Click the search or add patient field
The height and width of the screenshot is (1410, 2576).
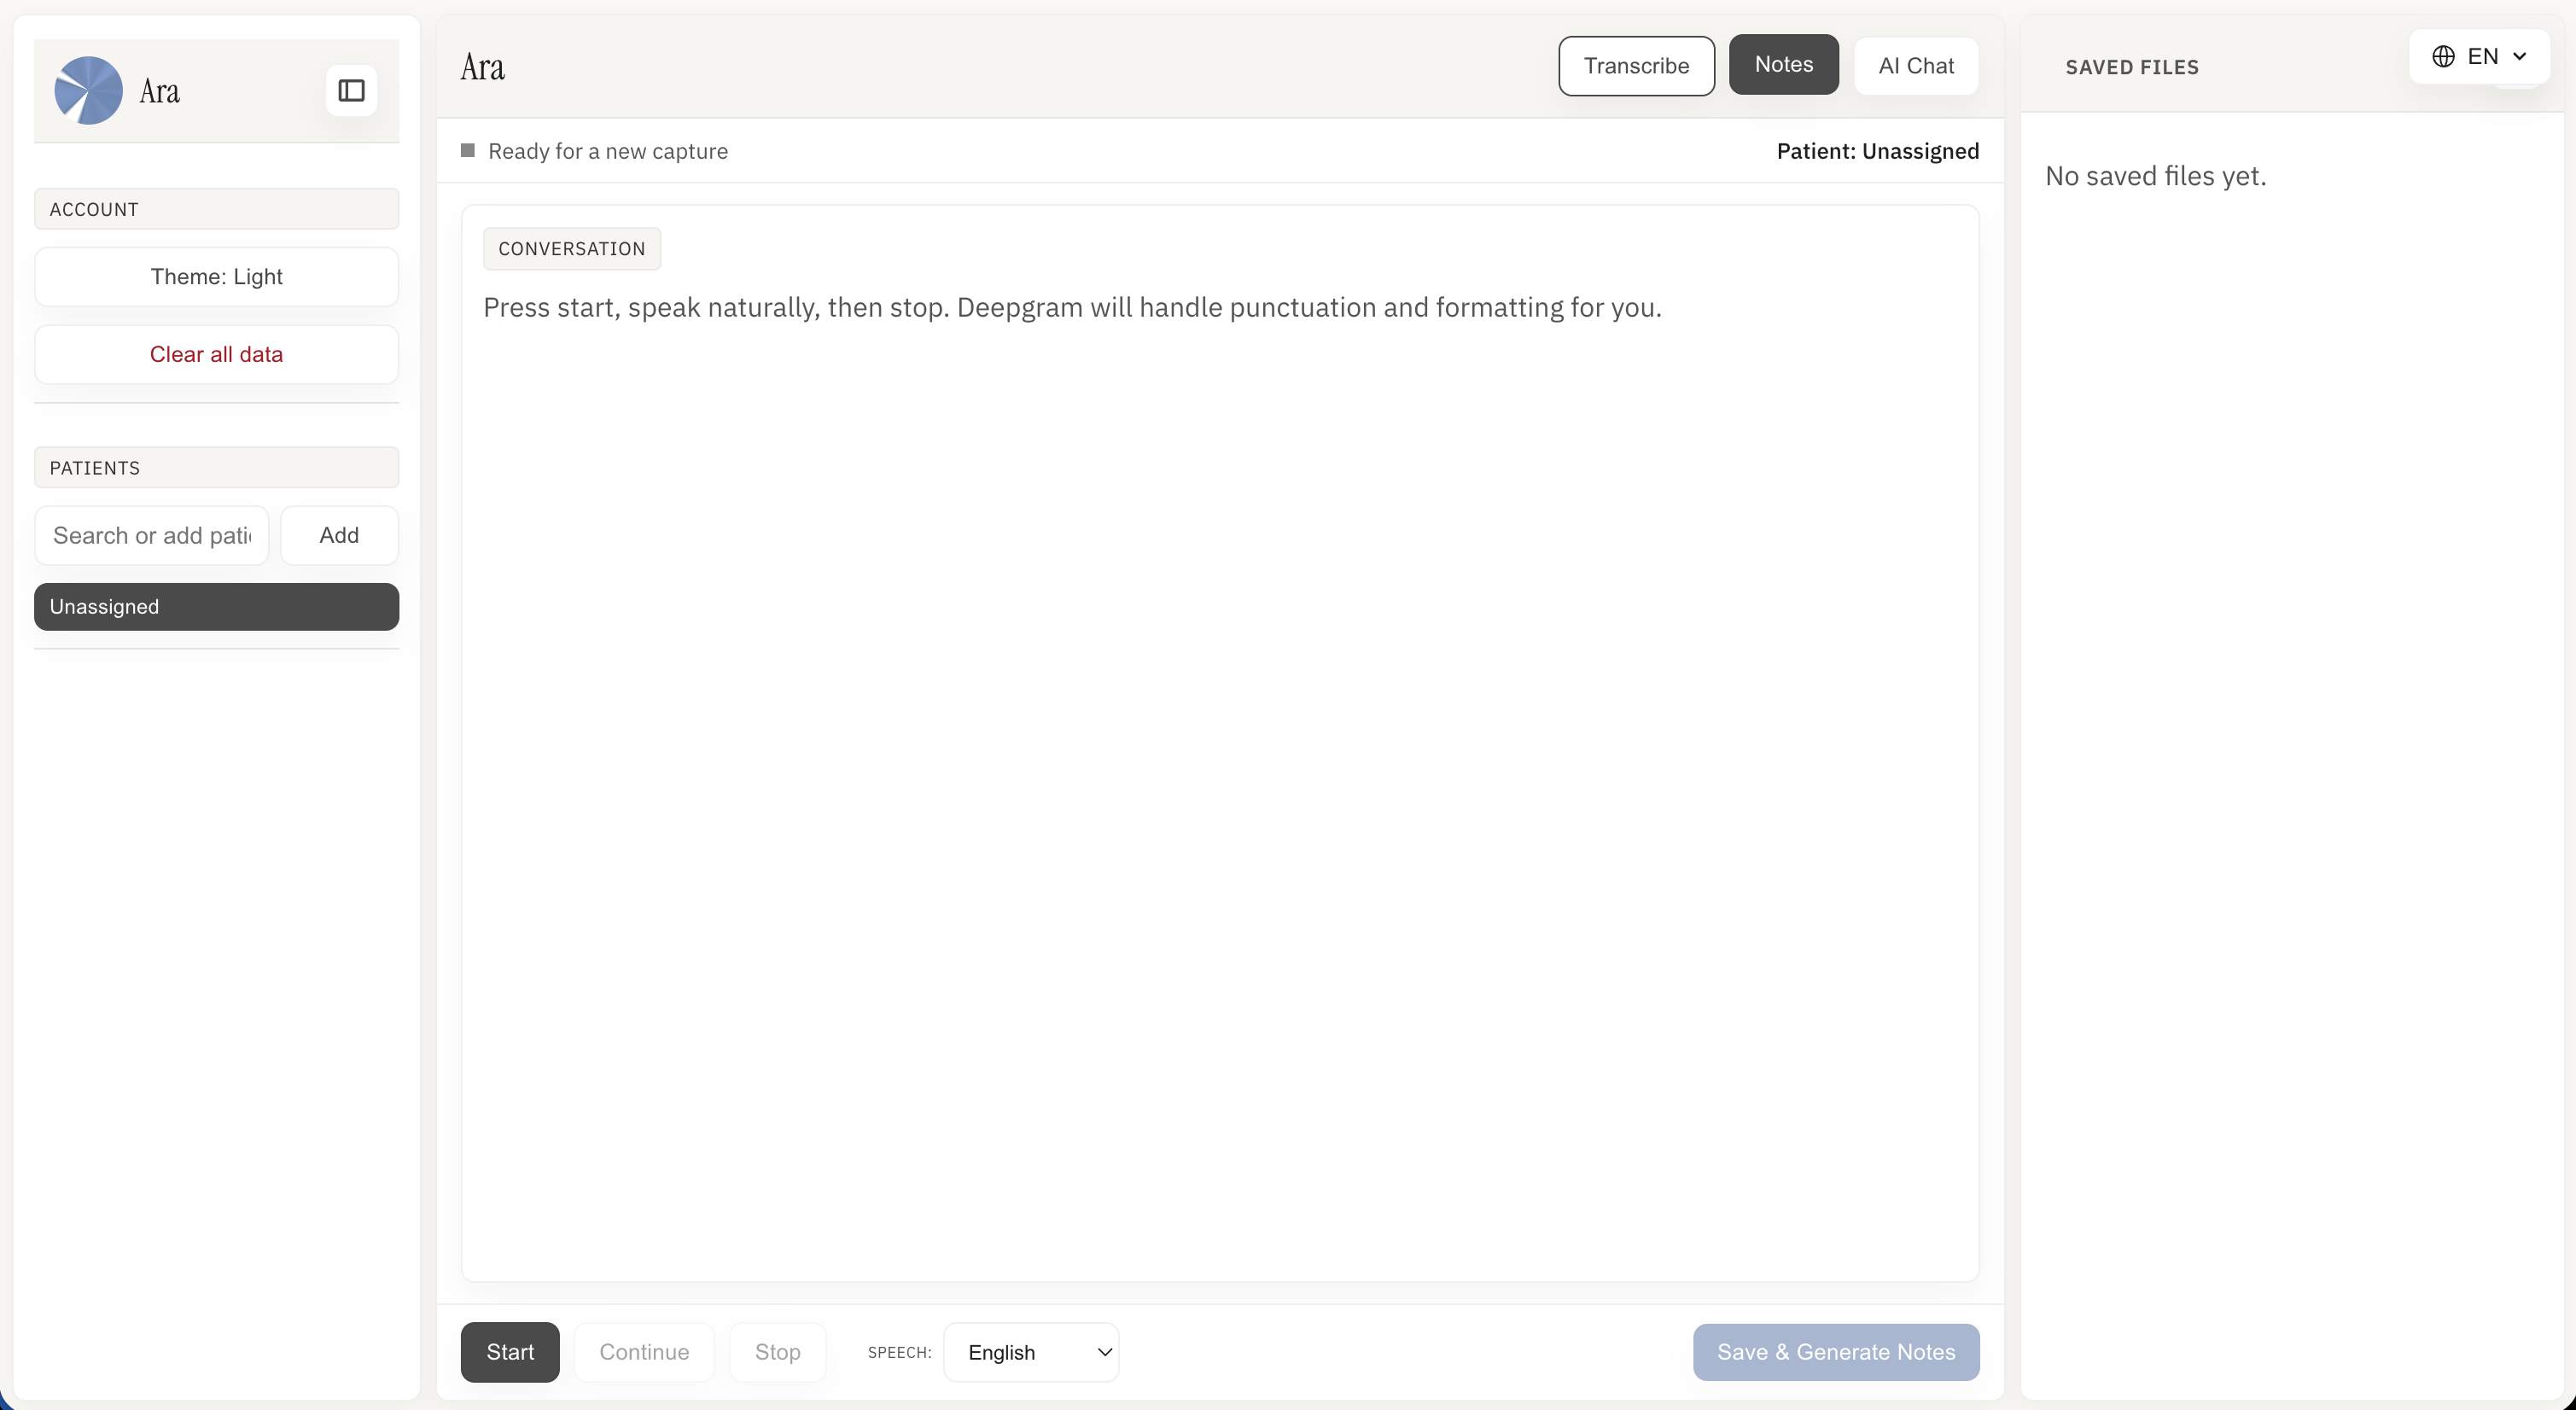pos(150,535)
